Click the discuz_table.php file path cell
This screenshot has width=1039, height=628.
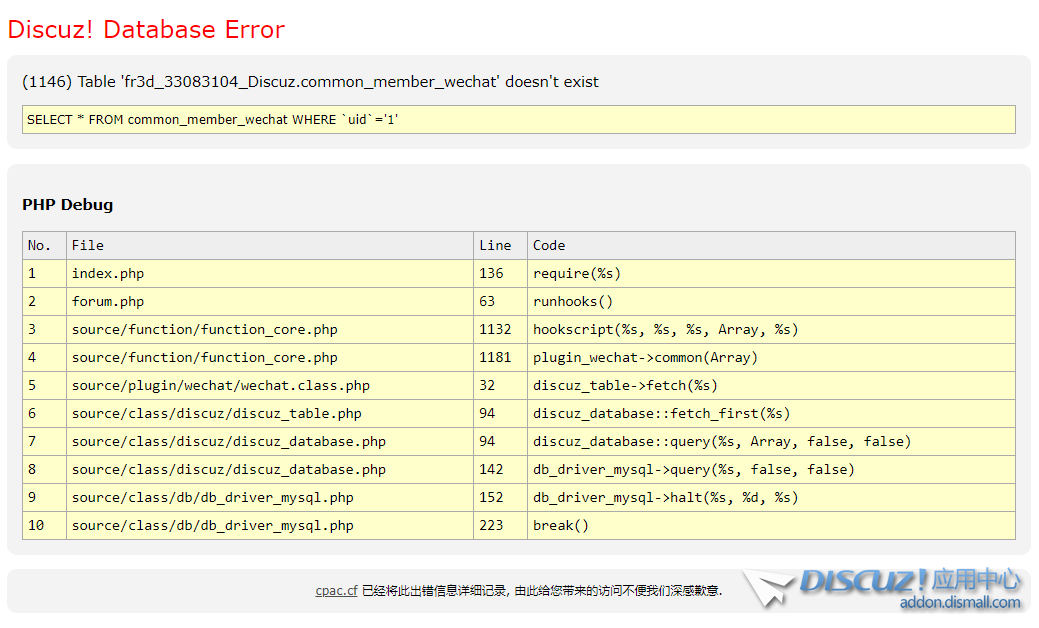(216, 413)
